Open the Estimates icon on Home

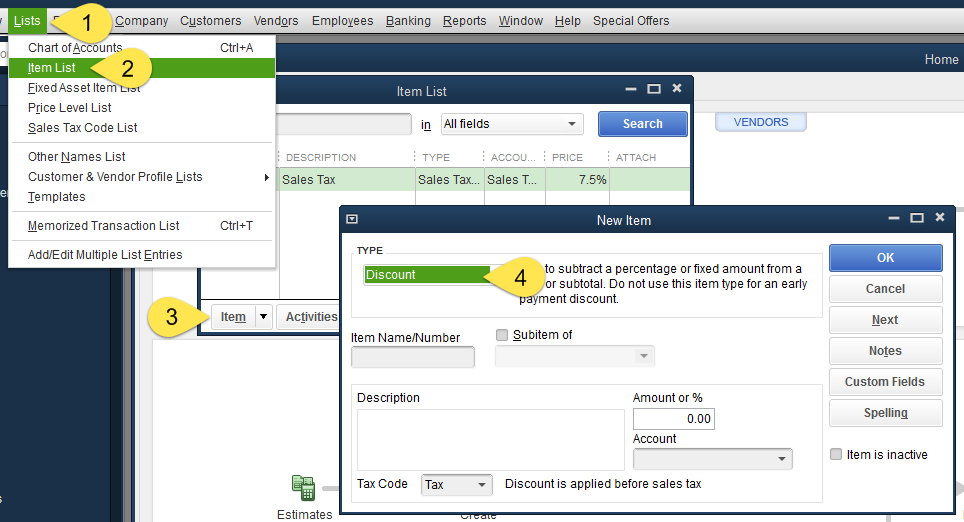[304, 487]
